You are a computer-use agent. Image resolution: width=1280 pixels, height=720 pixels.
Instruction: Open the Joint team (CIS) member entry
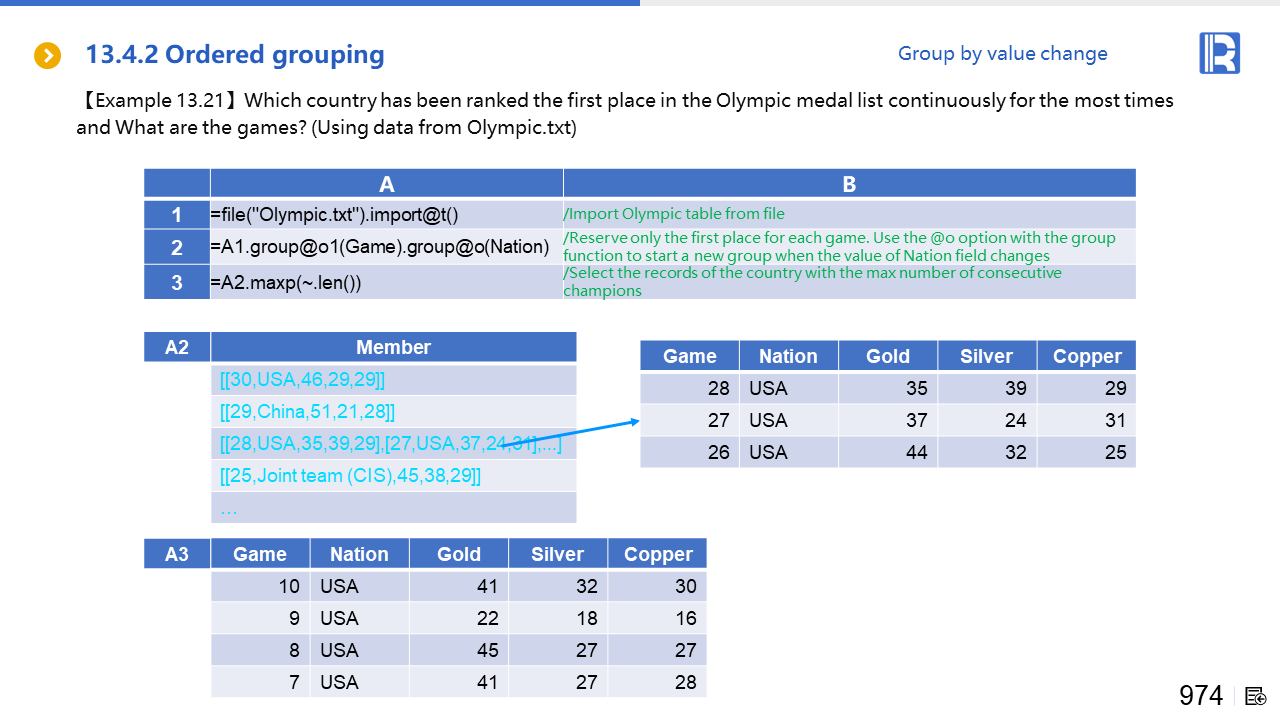pos(350,476)
